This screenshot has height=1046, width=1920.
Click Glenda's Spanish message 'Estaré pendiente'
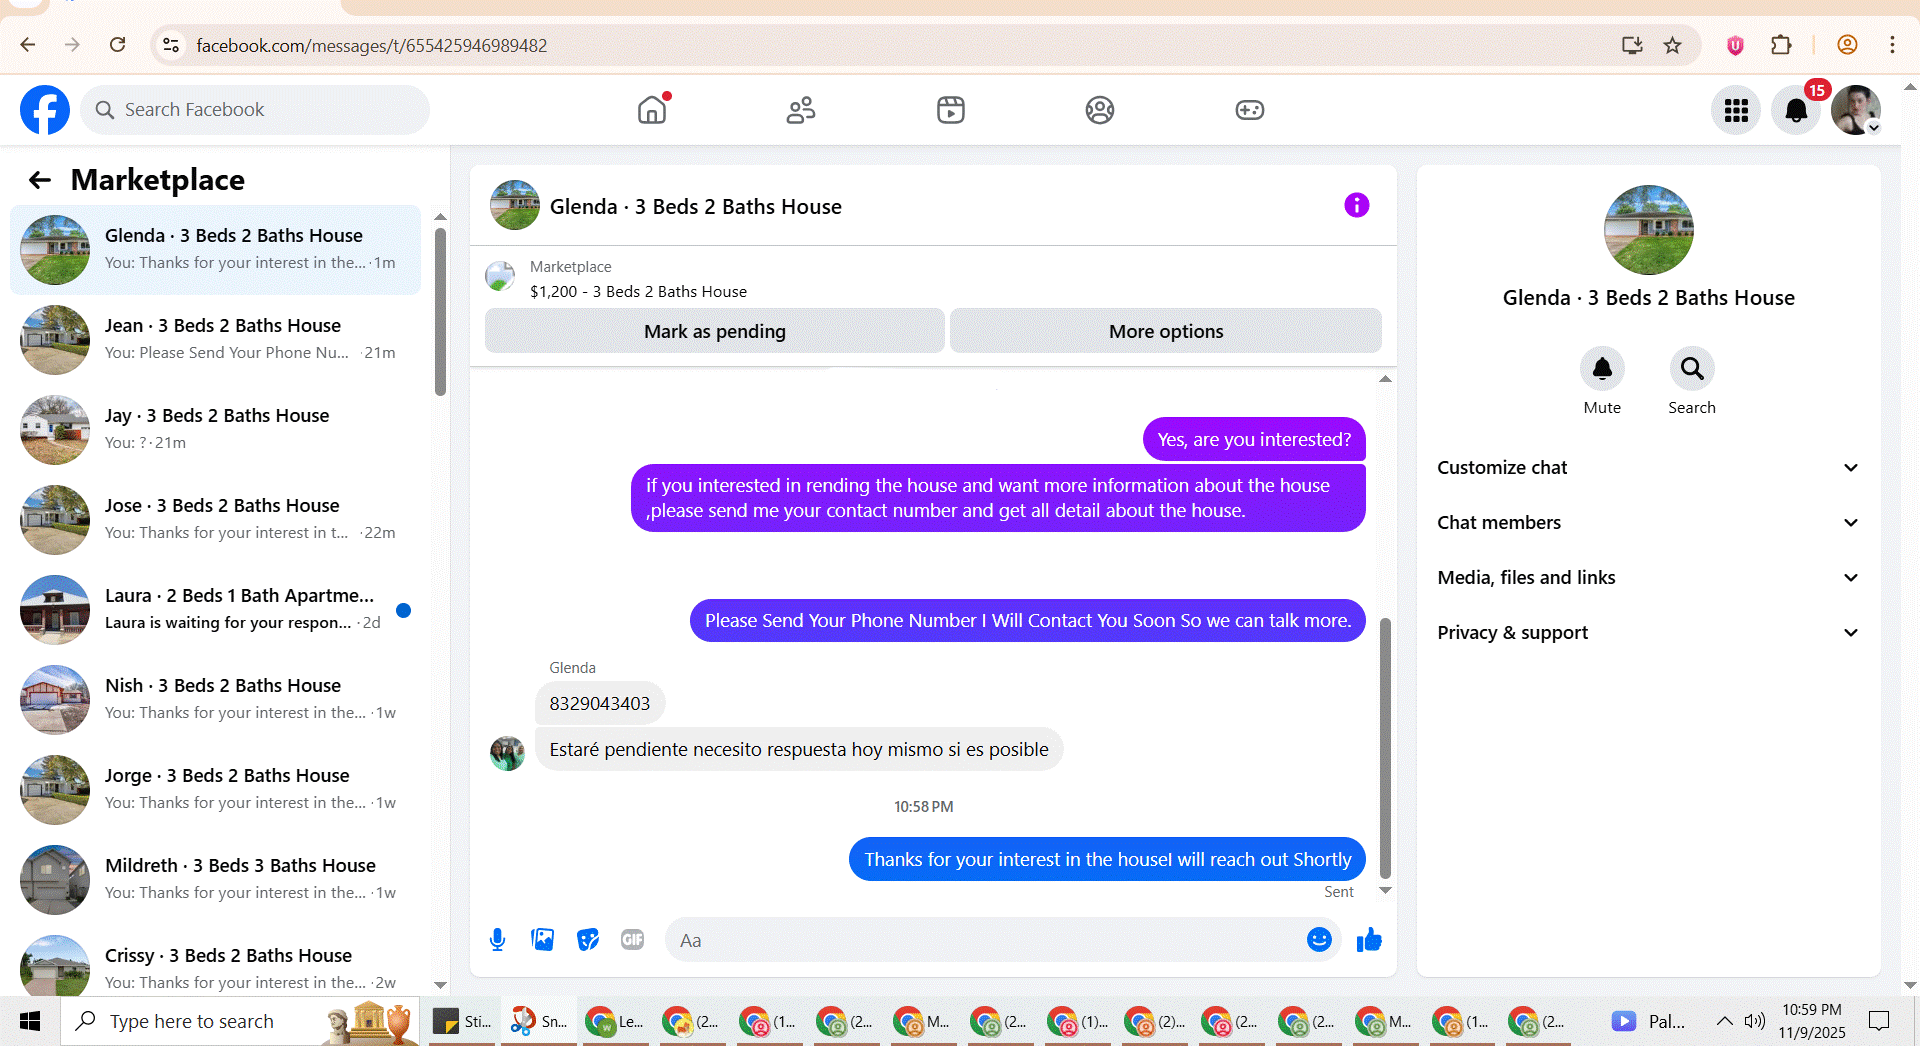[799, 750]
